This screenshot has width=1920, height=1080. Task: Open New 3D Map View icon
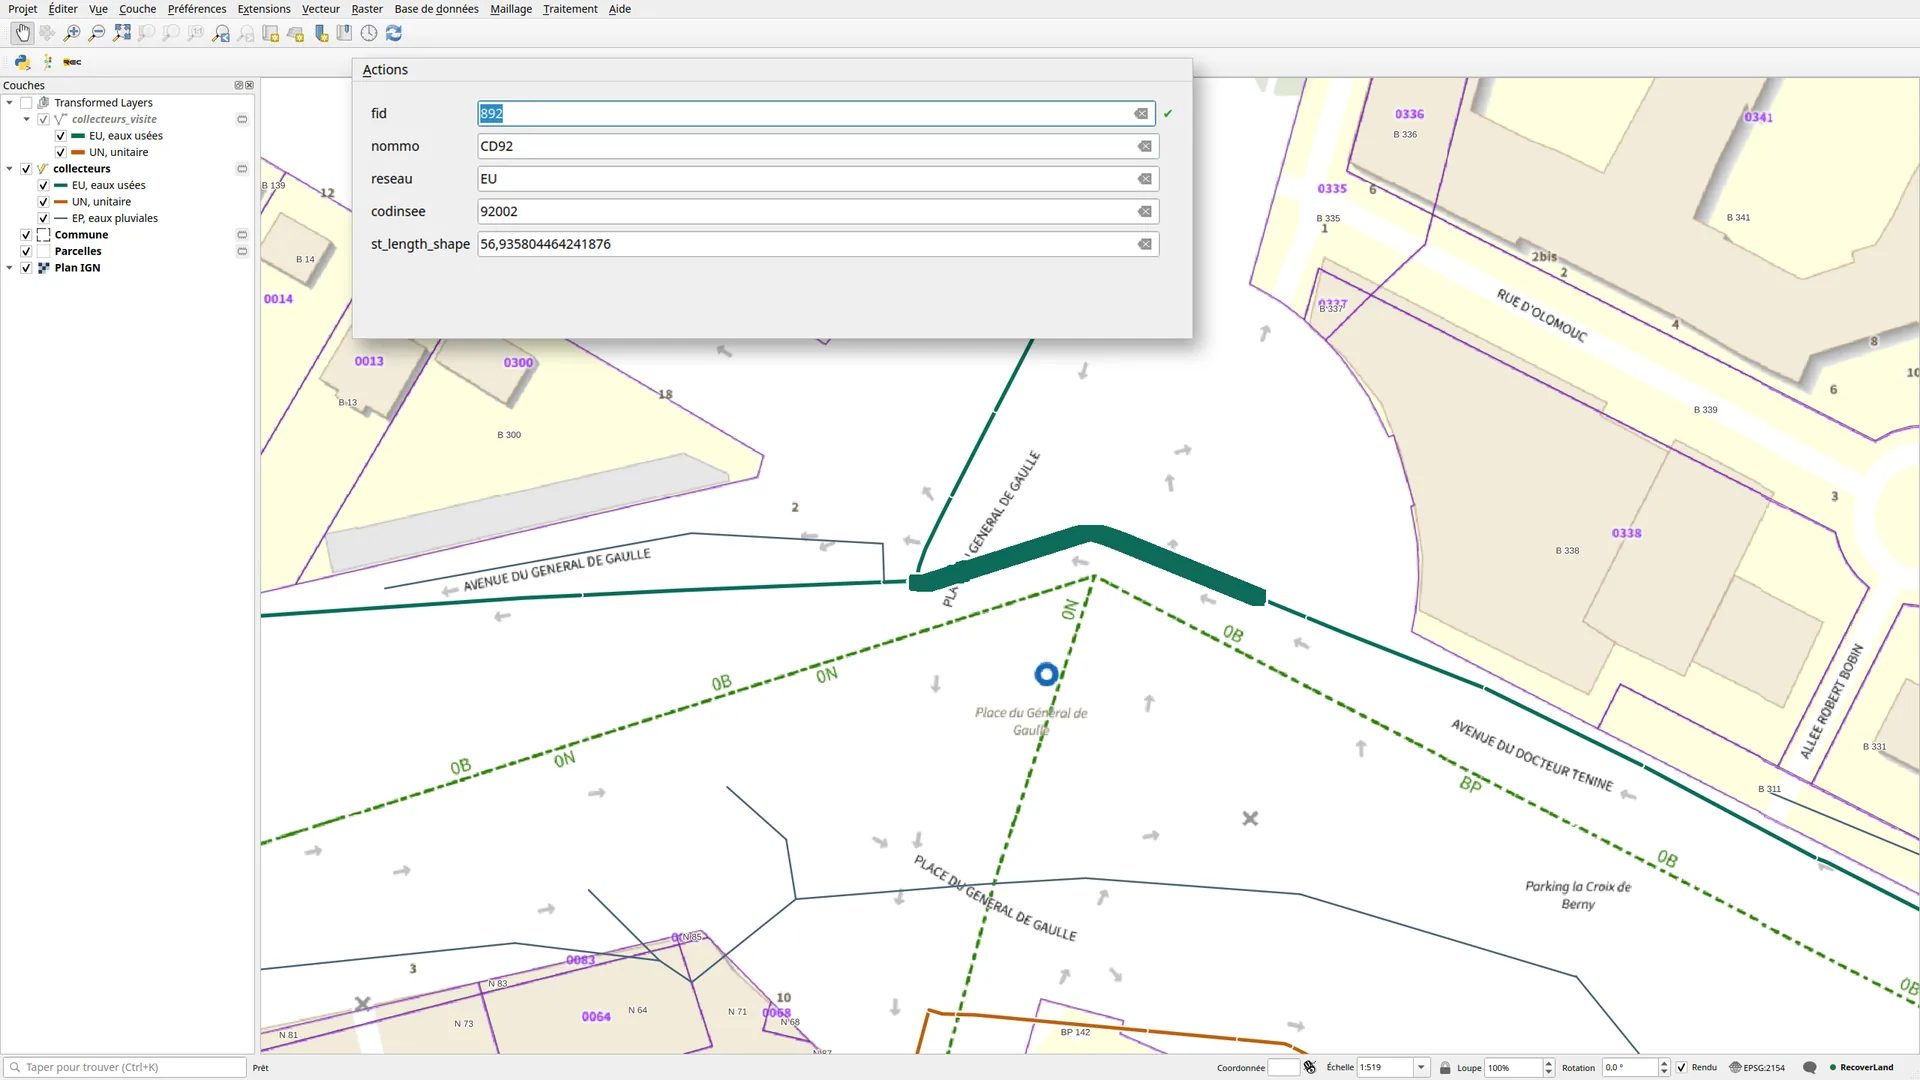pyautogui.click(x=295, y=33)
